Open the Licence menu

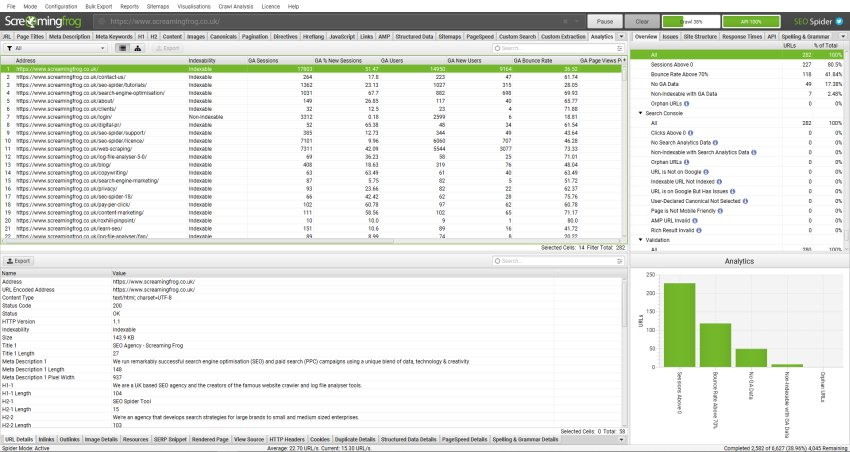click(x=271, y=7)
